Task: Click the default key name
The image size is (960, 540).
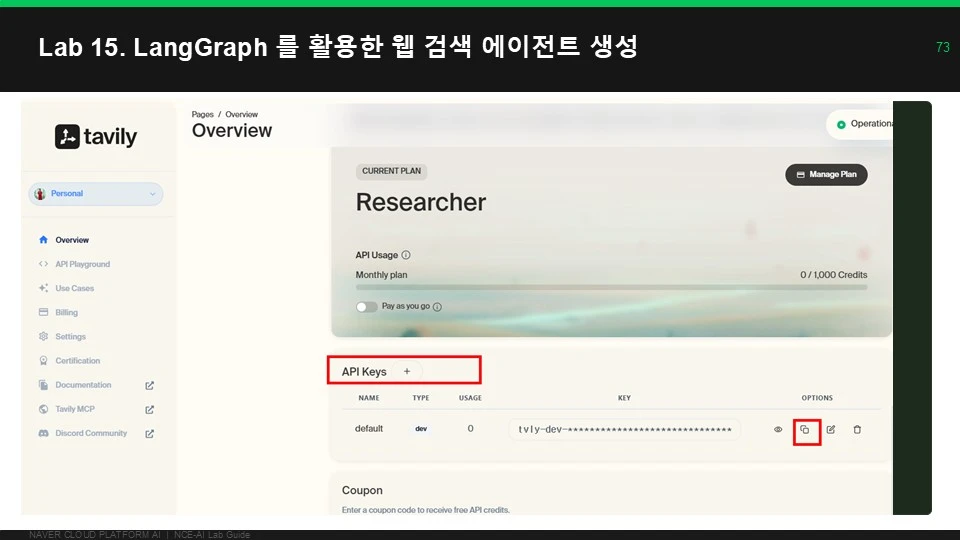Action: coord(369,429)
